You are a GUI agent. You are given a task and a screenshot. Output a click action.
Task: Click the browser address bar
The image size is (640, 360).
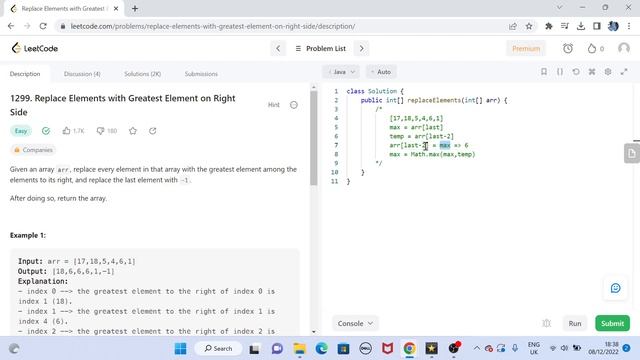281,26
